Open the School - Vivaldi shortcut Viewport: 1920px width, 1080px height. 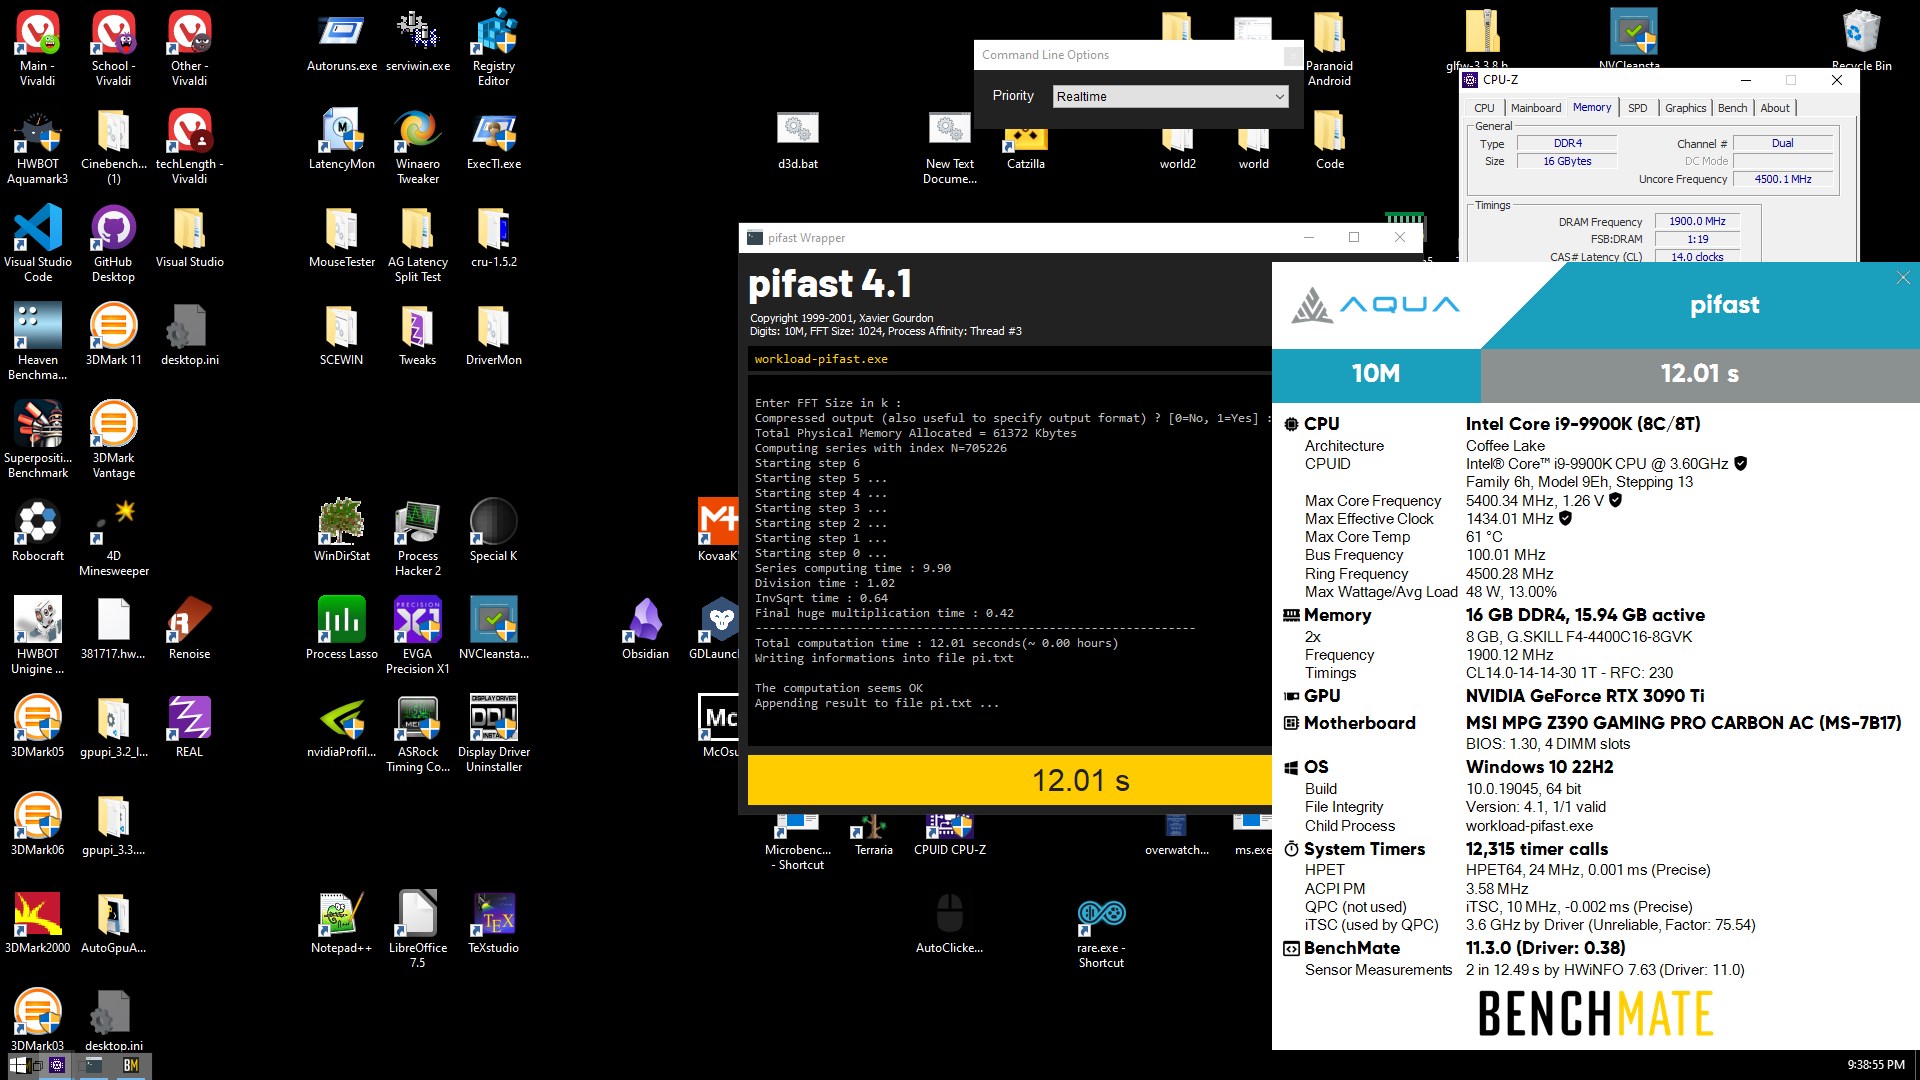coord(114,47)
